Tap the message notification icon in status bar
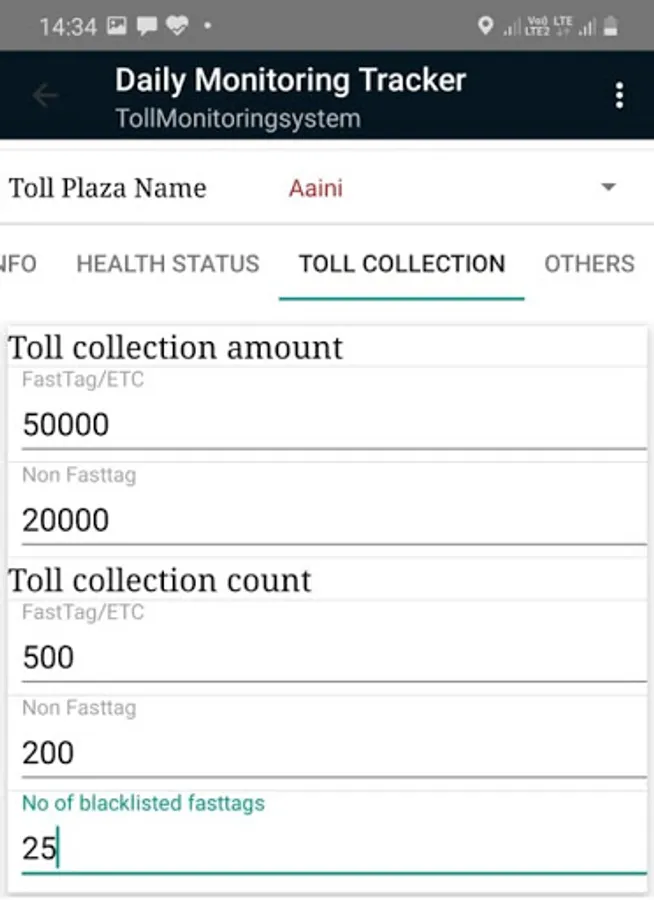 (x=147, y=27)
